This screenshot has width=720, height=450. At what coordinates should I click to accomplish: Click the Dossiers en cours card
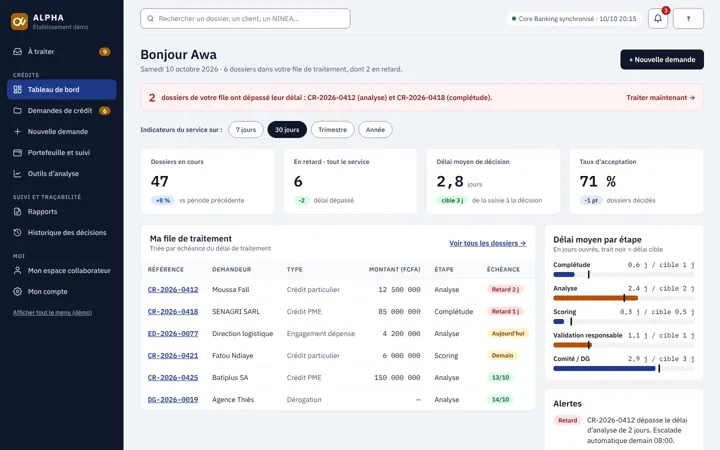208,181
